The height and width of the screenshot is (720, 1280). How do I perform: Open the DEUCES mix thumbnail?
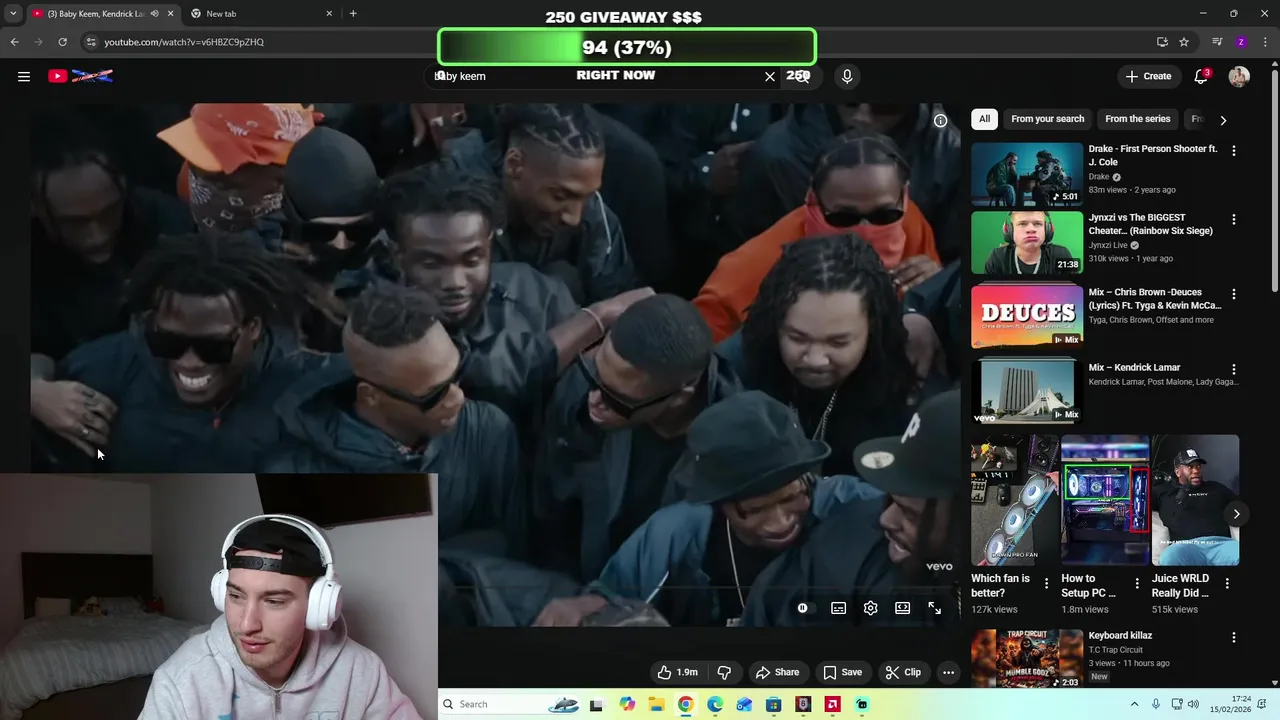click(x=1027, y=317)
